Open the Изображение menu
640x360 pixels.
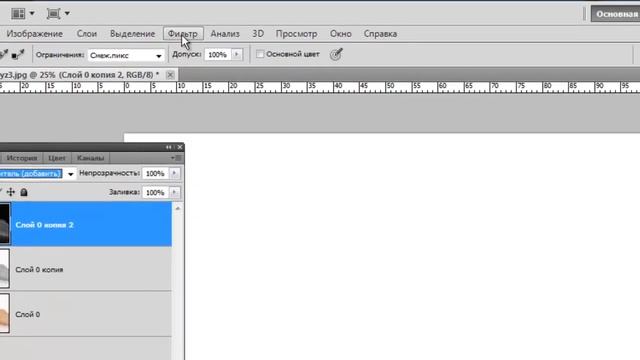35,34
